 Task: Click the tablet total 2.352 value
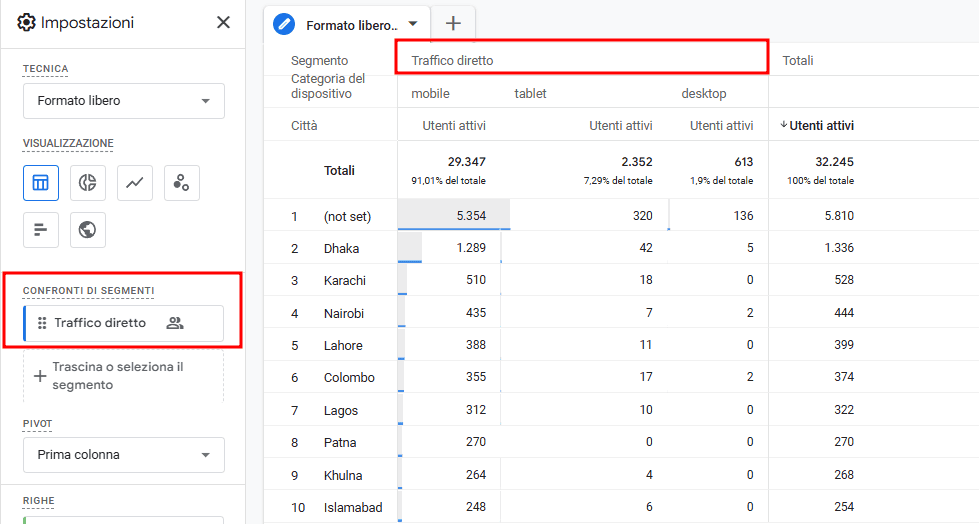click(x=637, y=162)
